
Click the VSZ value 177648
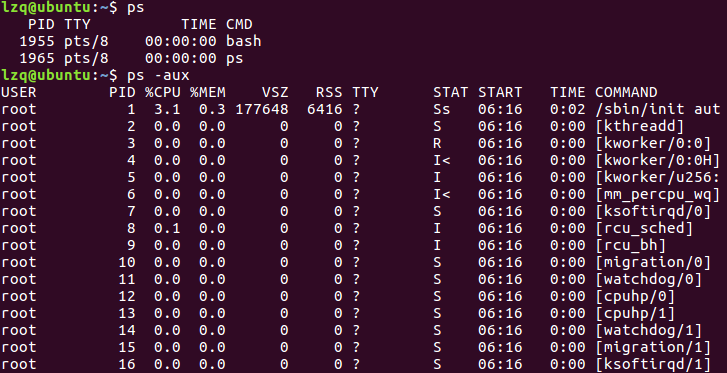click(262, 109)
